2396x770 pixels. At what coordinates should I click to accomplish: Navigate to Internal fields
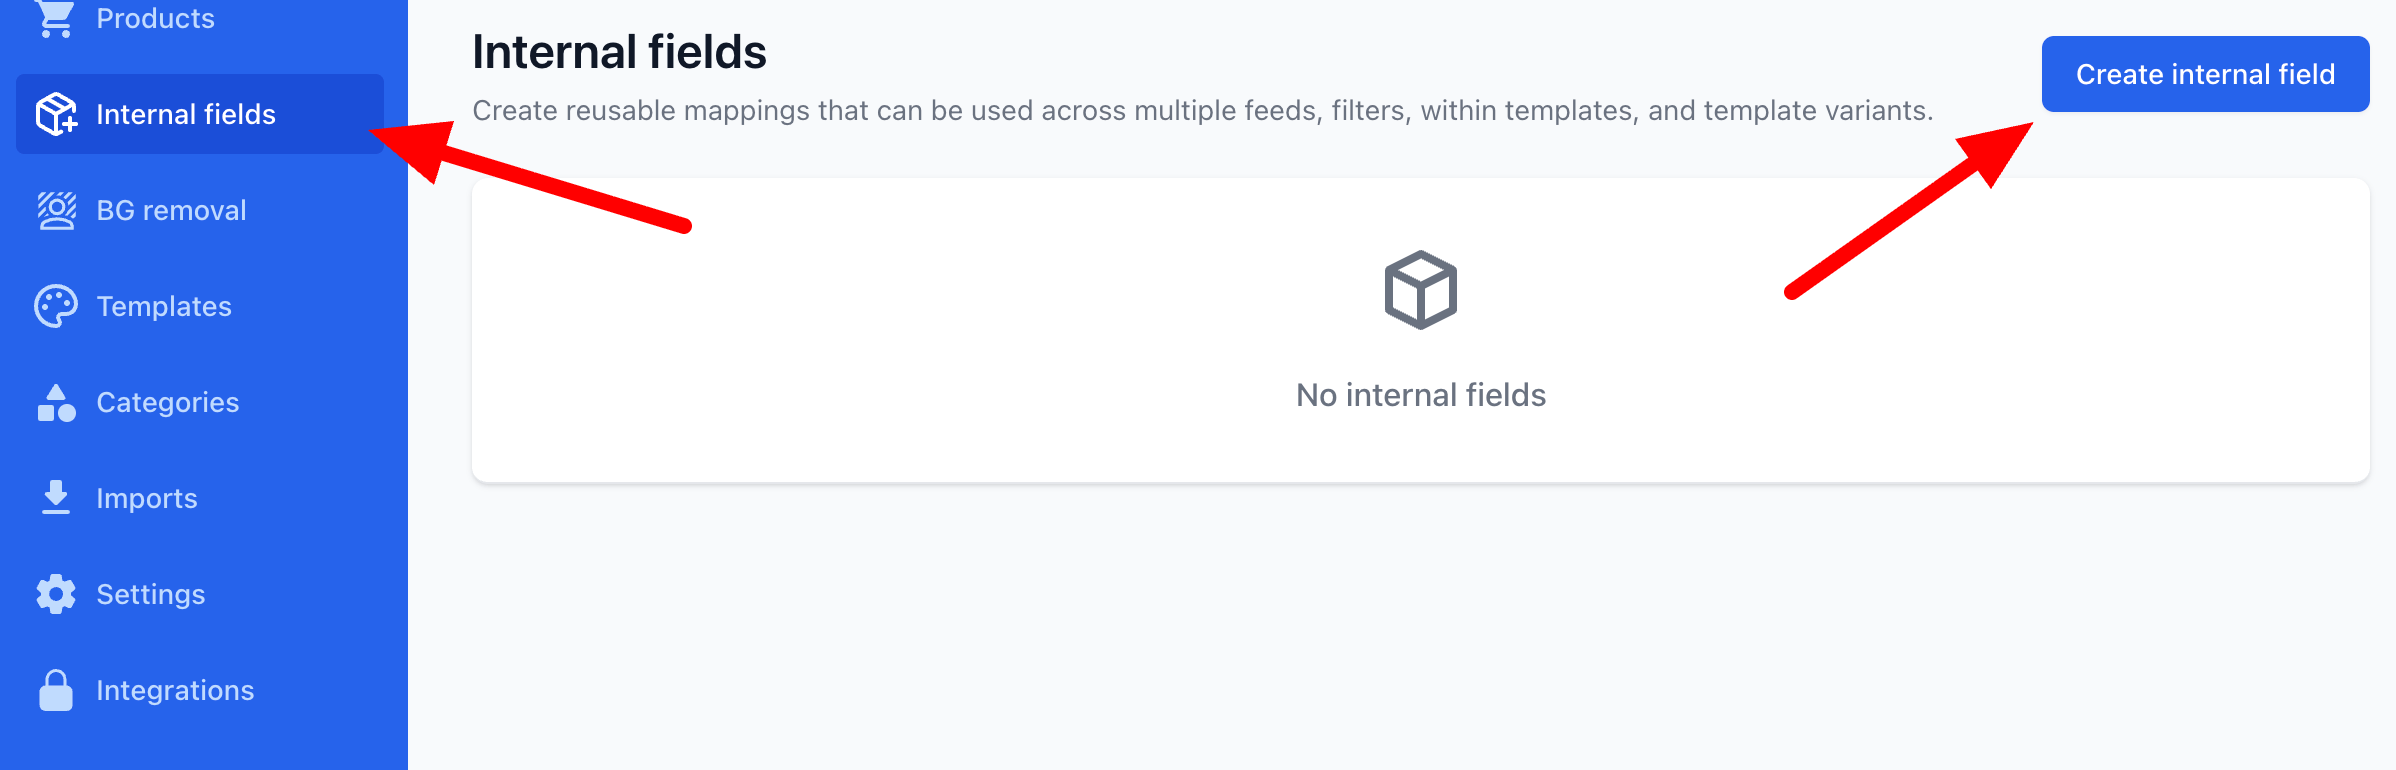pyautogui.click(x=186, y=113)
